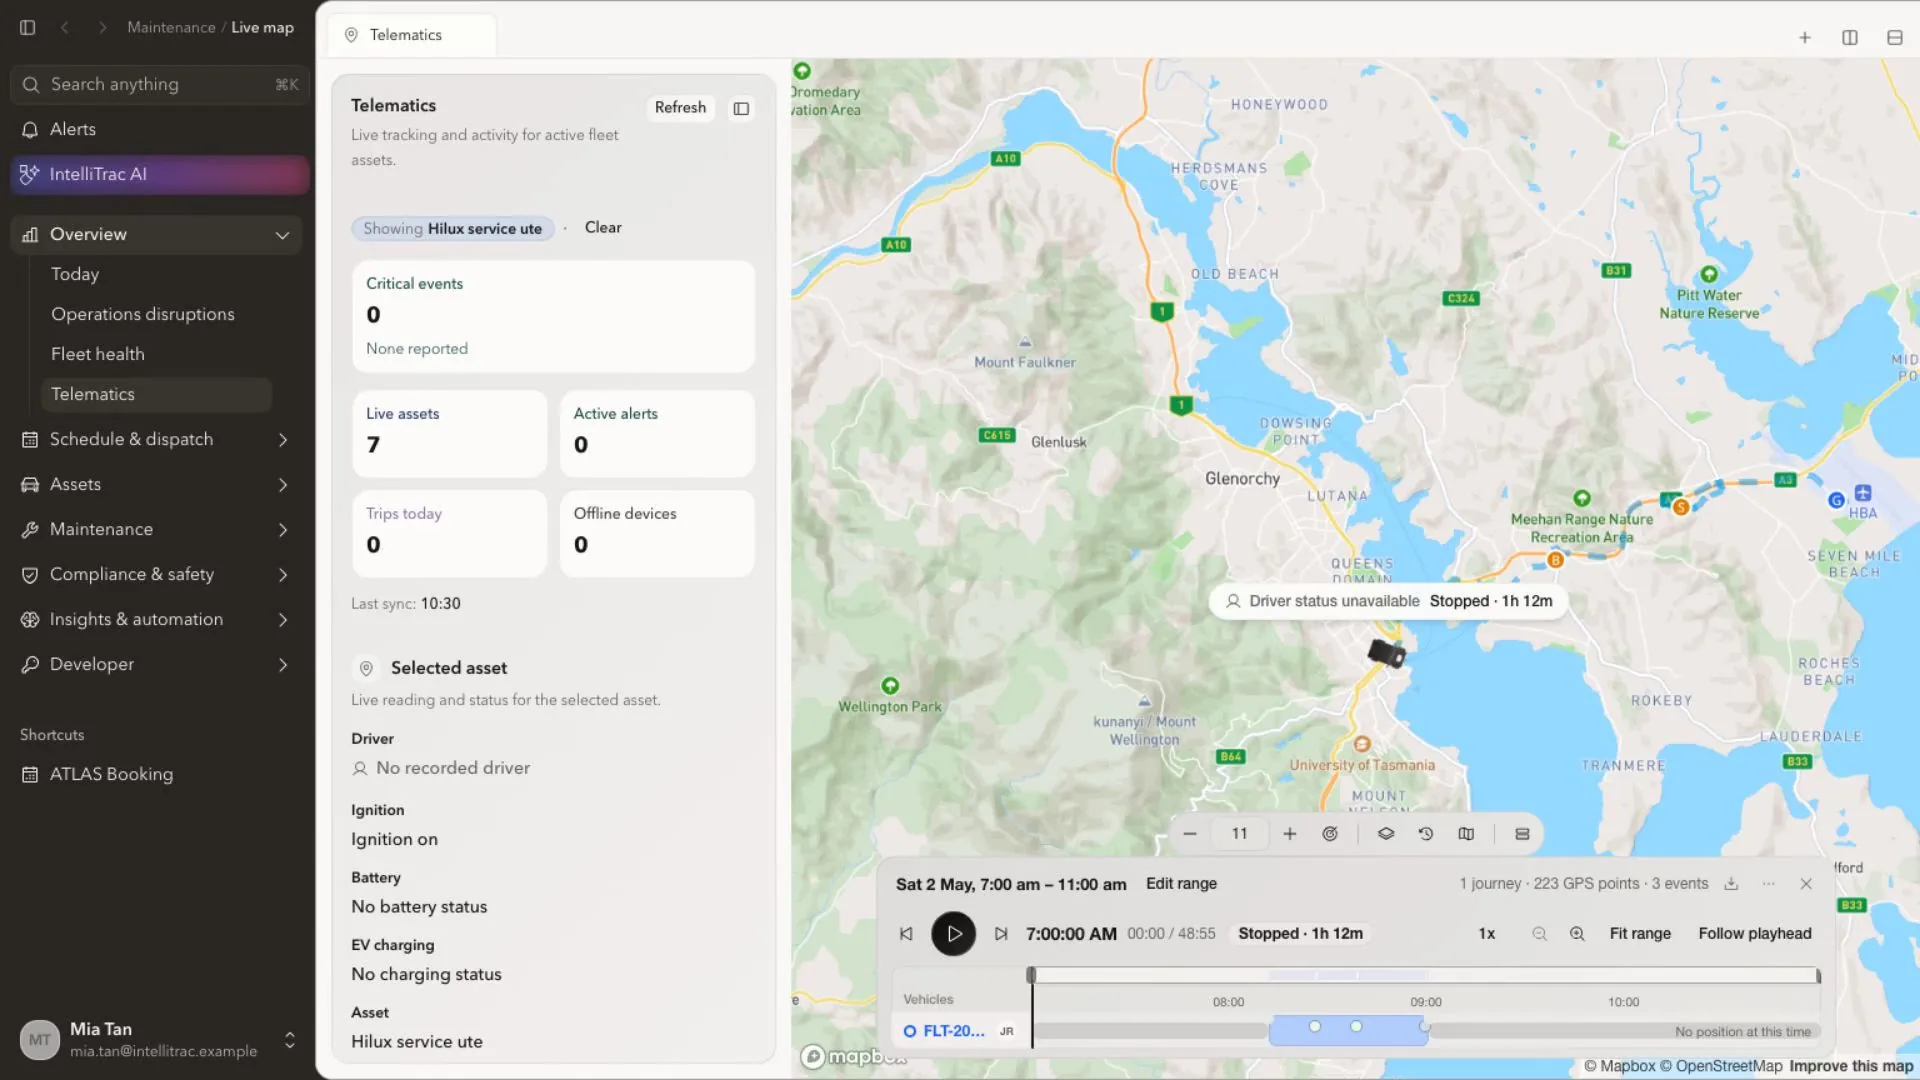Enable Follow playhead
Viewport: 1920px width, 1080px height.
pyautogui.click(x=1755, y=934)
